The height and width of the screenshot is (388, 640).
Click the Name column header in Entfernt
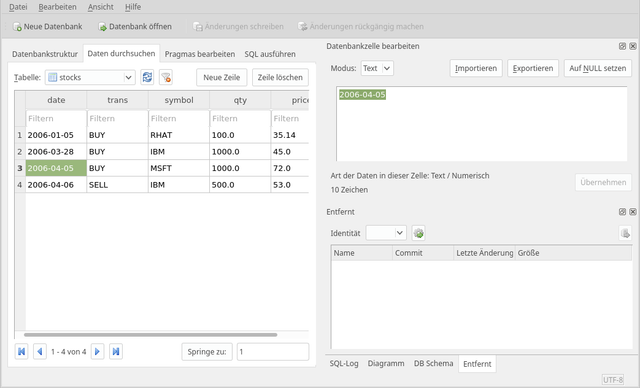tap(362, 253)
